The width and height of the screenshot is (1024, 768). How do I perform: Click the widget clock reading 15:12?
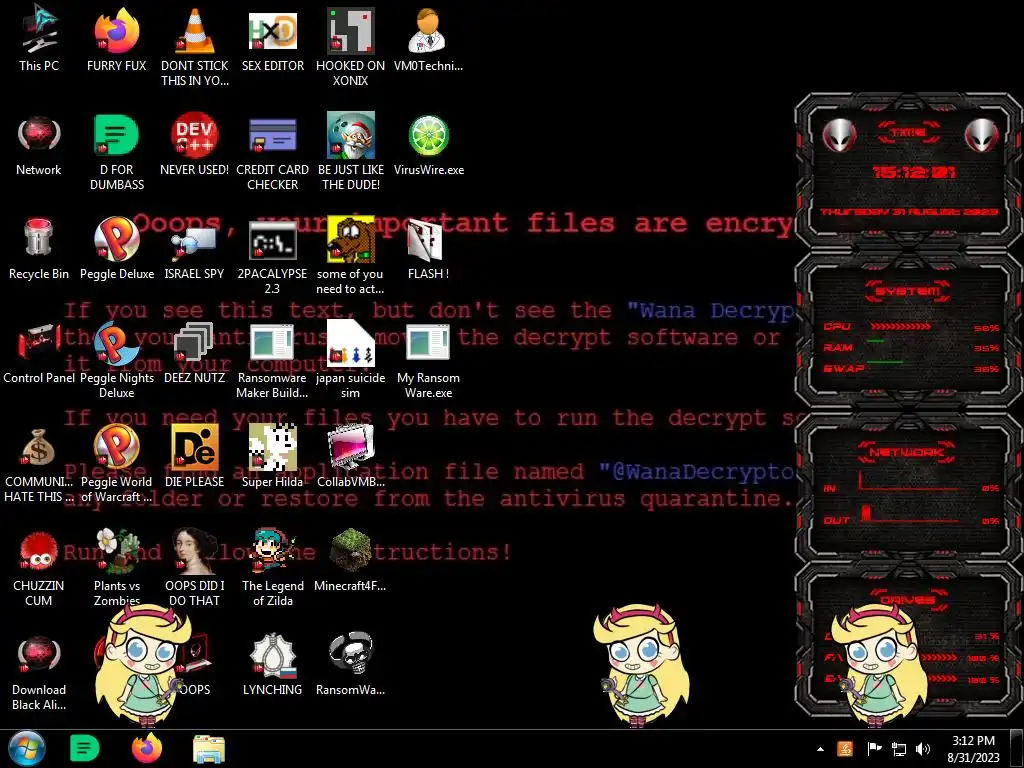(914, 172)
